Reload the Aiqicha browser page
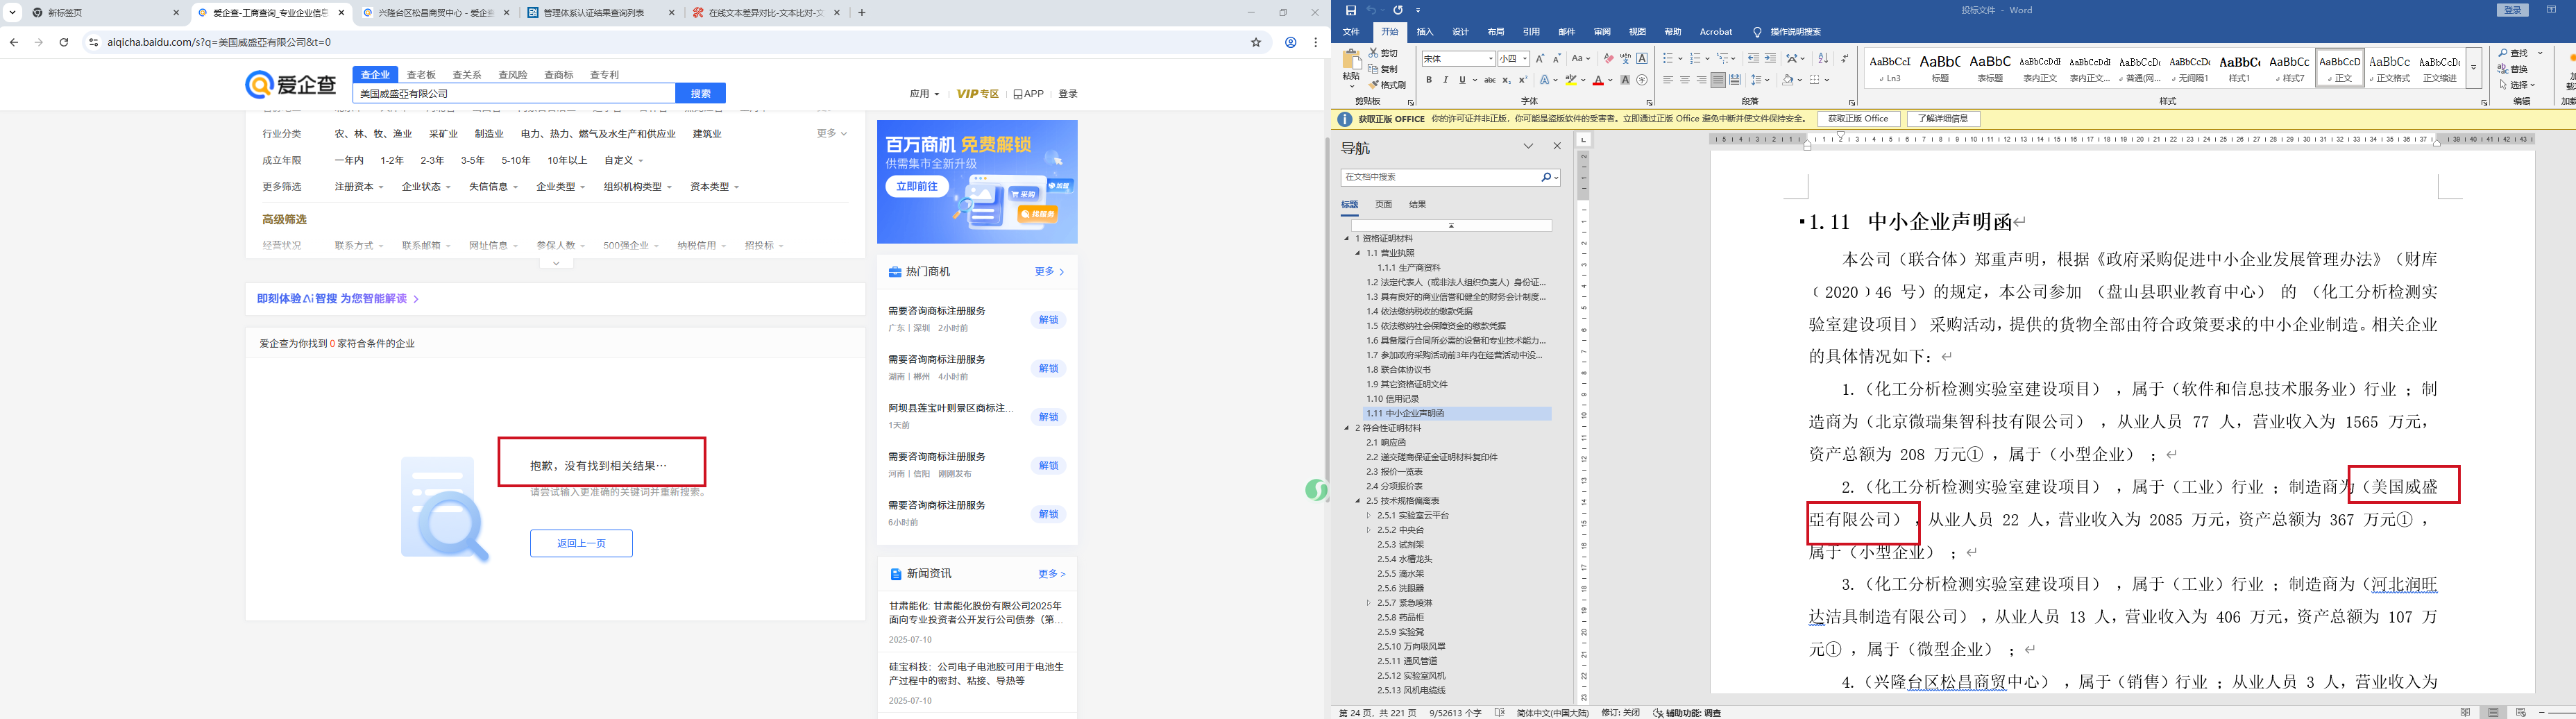 click(64, 42)
